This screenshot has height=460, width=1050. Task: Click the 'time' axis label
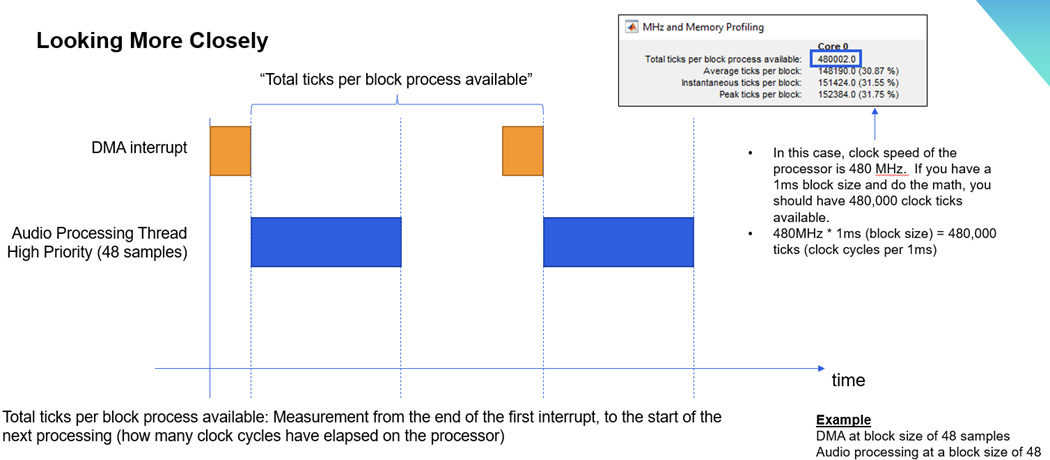(x=848, y=380)
